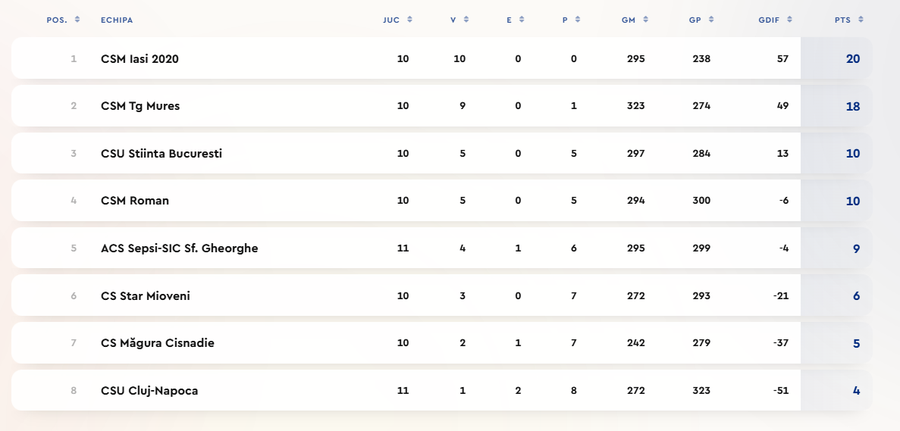The width and height of the screenshot is (900, 431).
Task: Click the ECHIPA column header
Action: click(x=117, y=20)
